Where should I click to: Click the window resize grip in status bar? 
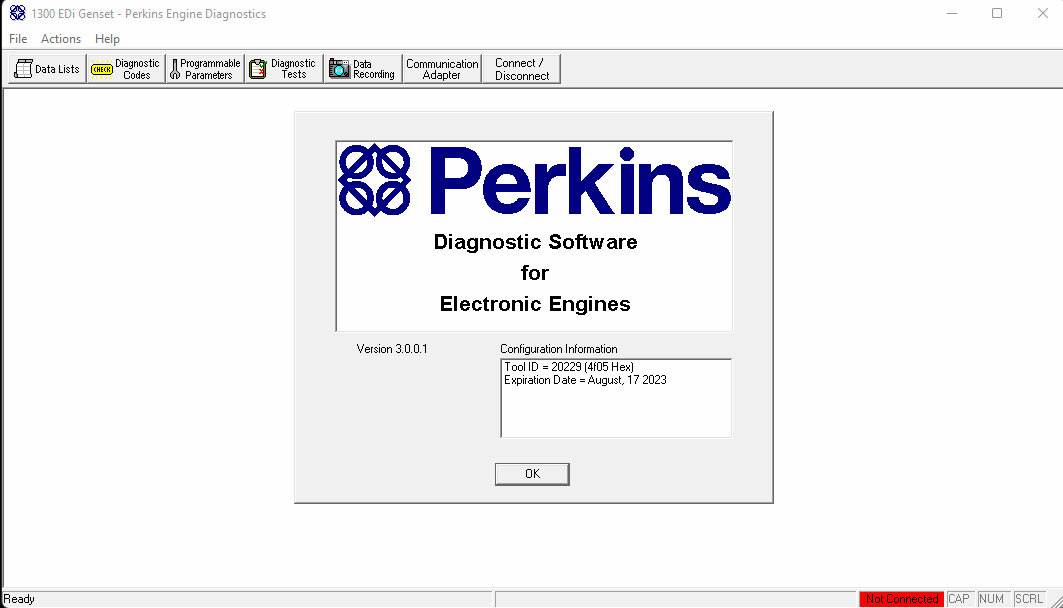[x=1057, y=601]
